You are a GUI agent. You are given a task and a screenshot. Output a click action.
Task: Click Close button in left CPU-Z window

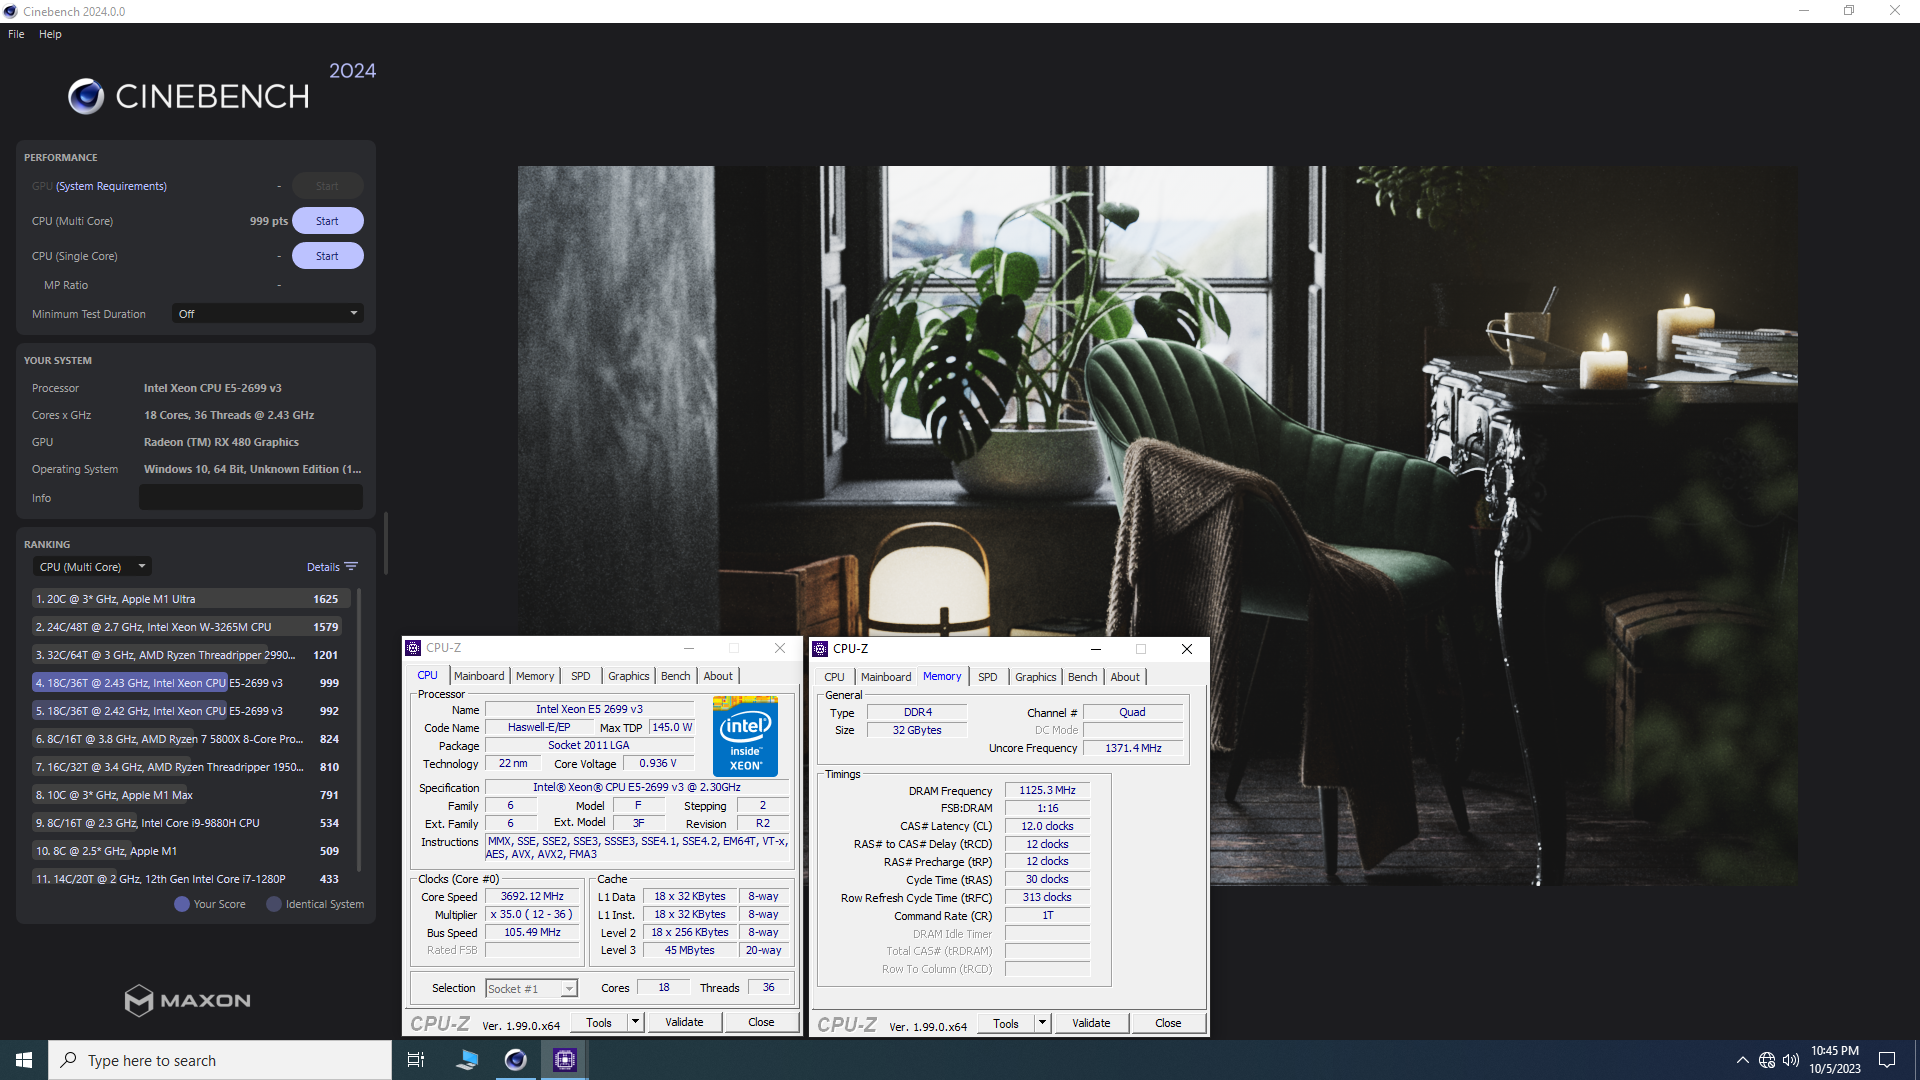761,1022
